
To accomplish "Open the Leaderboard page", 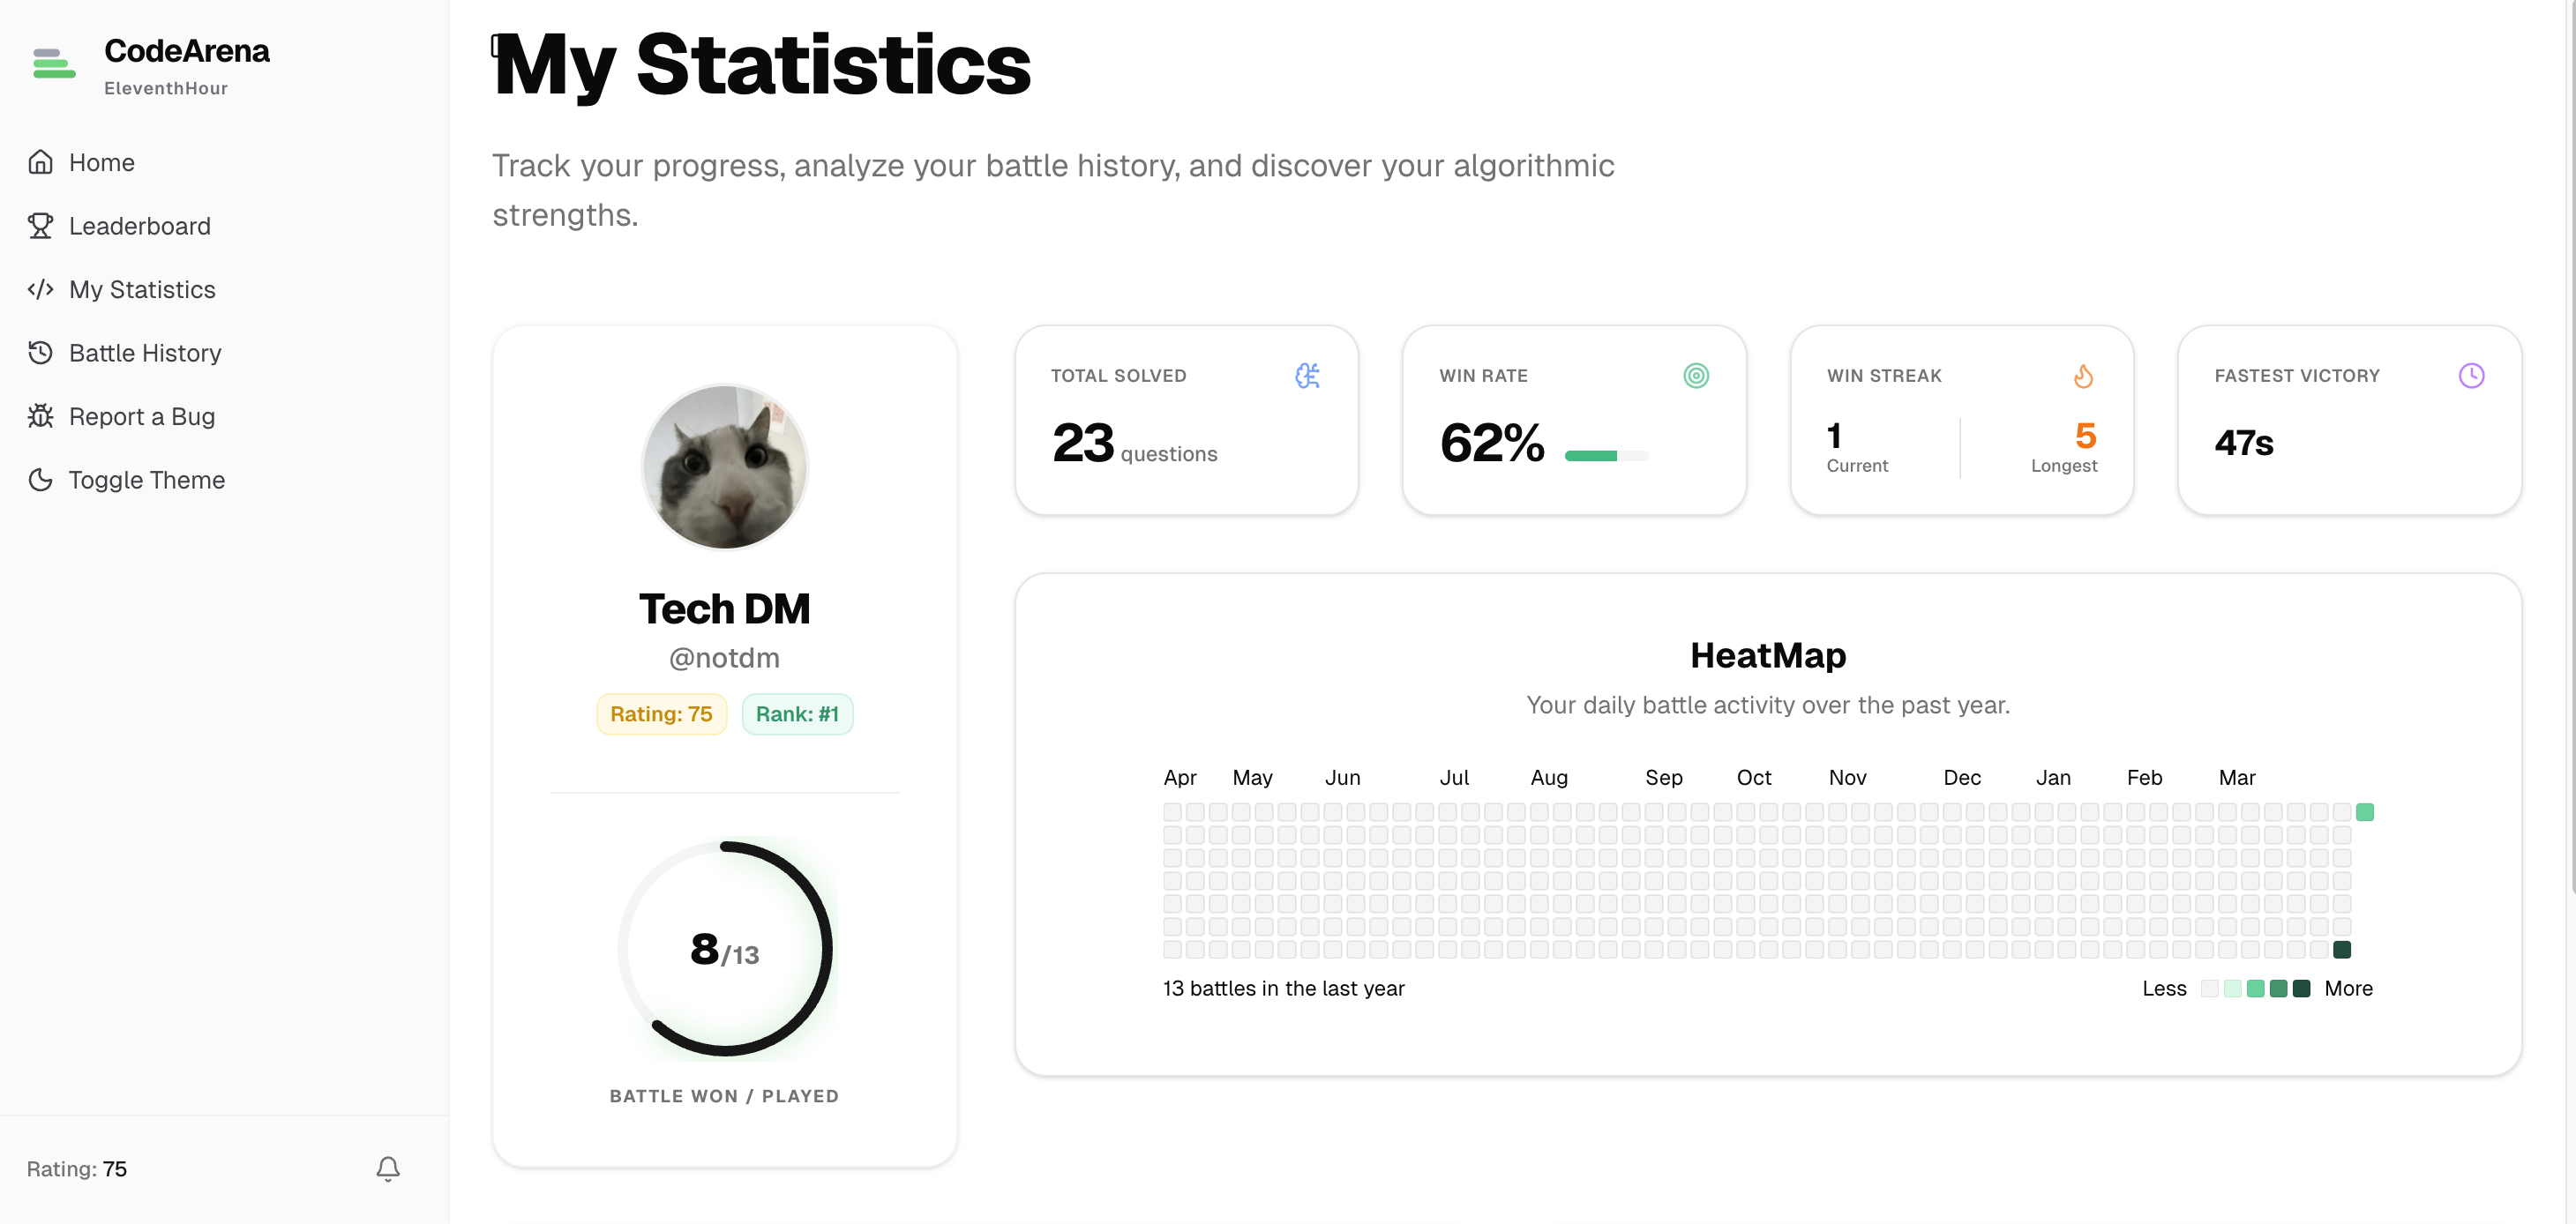I will coord(139,226).
